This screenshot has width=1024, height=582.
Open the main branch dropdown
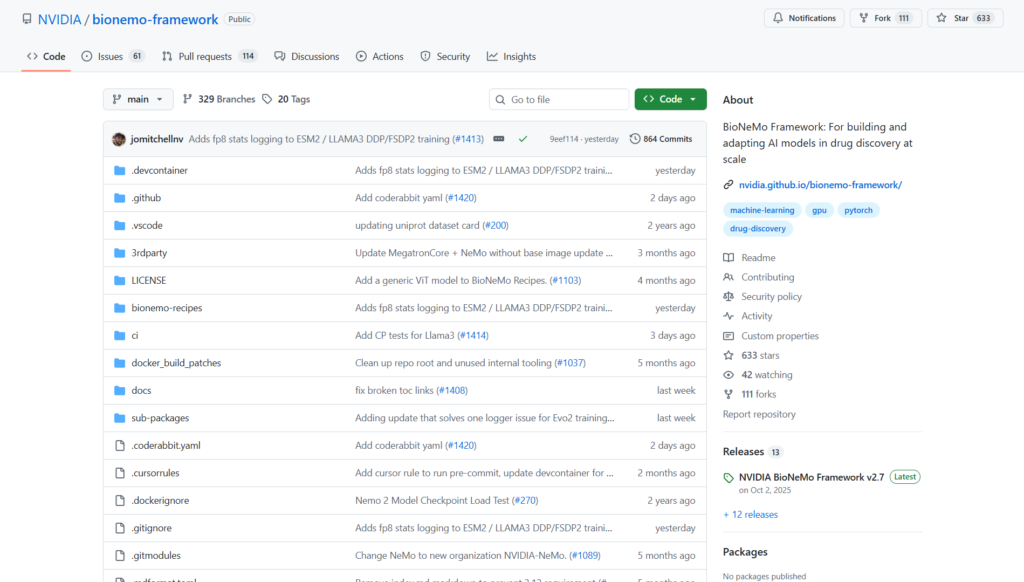(x=138, y=99)
